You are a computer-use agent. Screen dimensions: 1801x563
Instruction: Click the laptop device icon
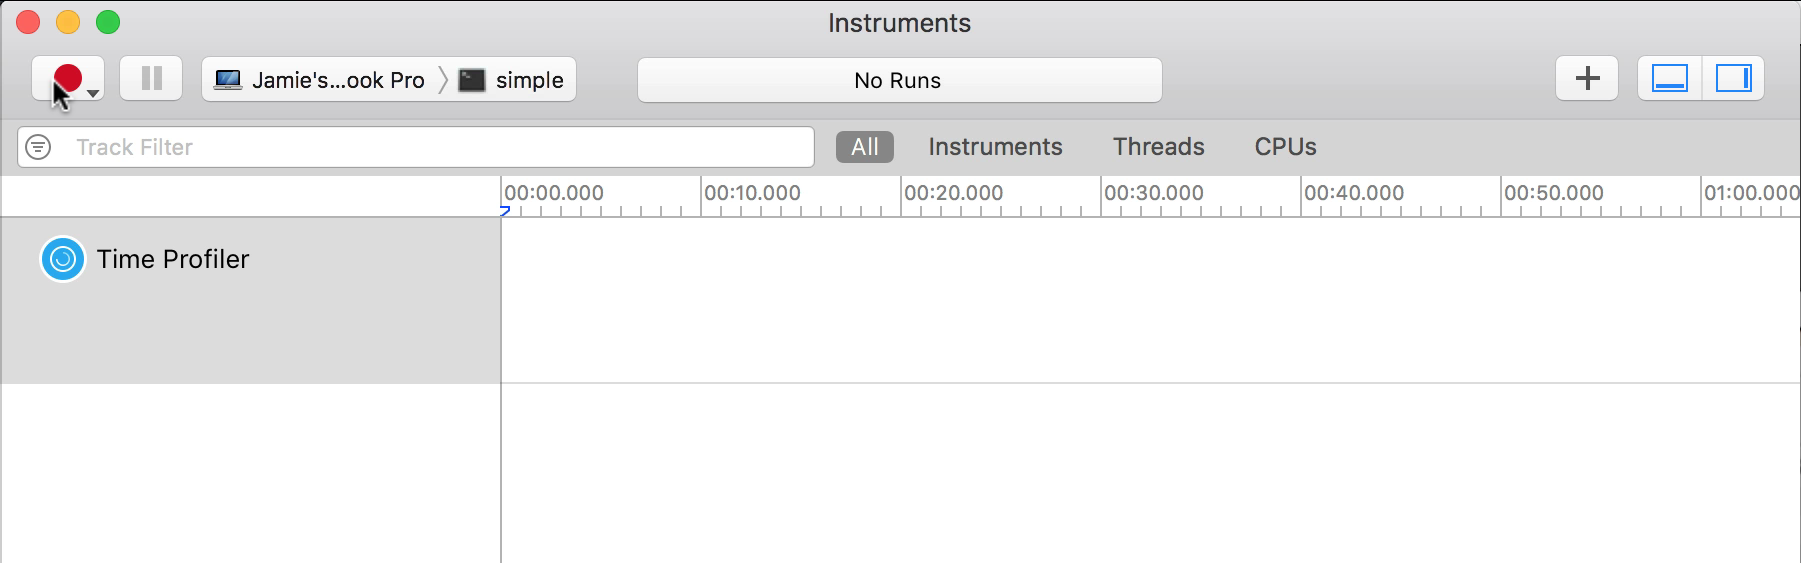coord(228,80)
